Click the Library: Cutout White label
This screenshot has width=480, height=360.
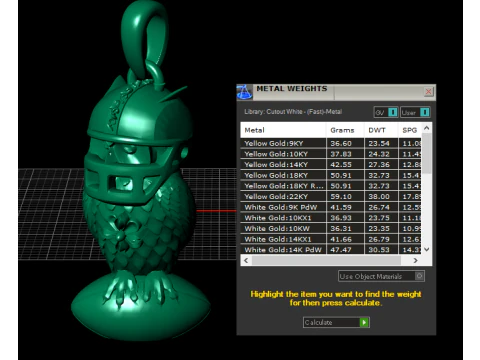point(293,112)
